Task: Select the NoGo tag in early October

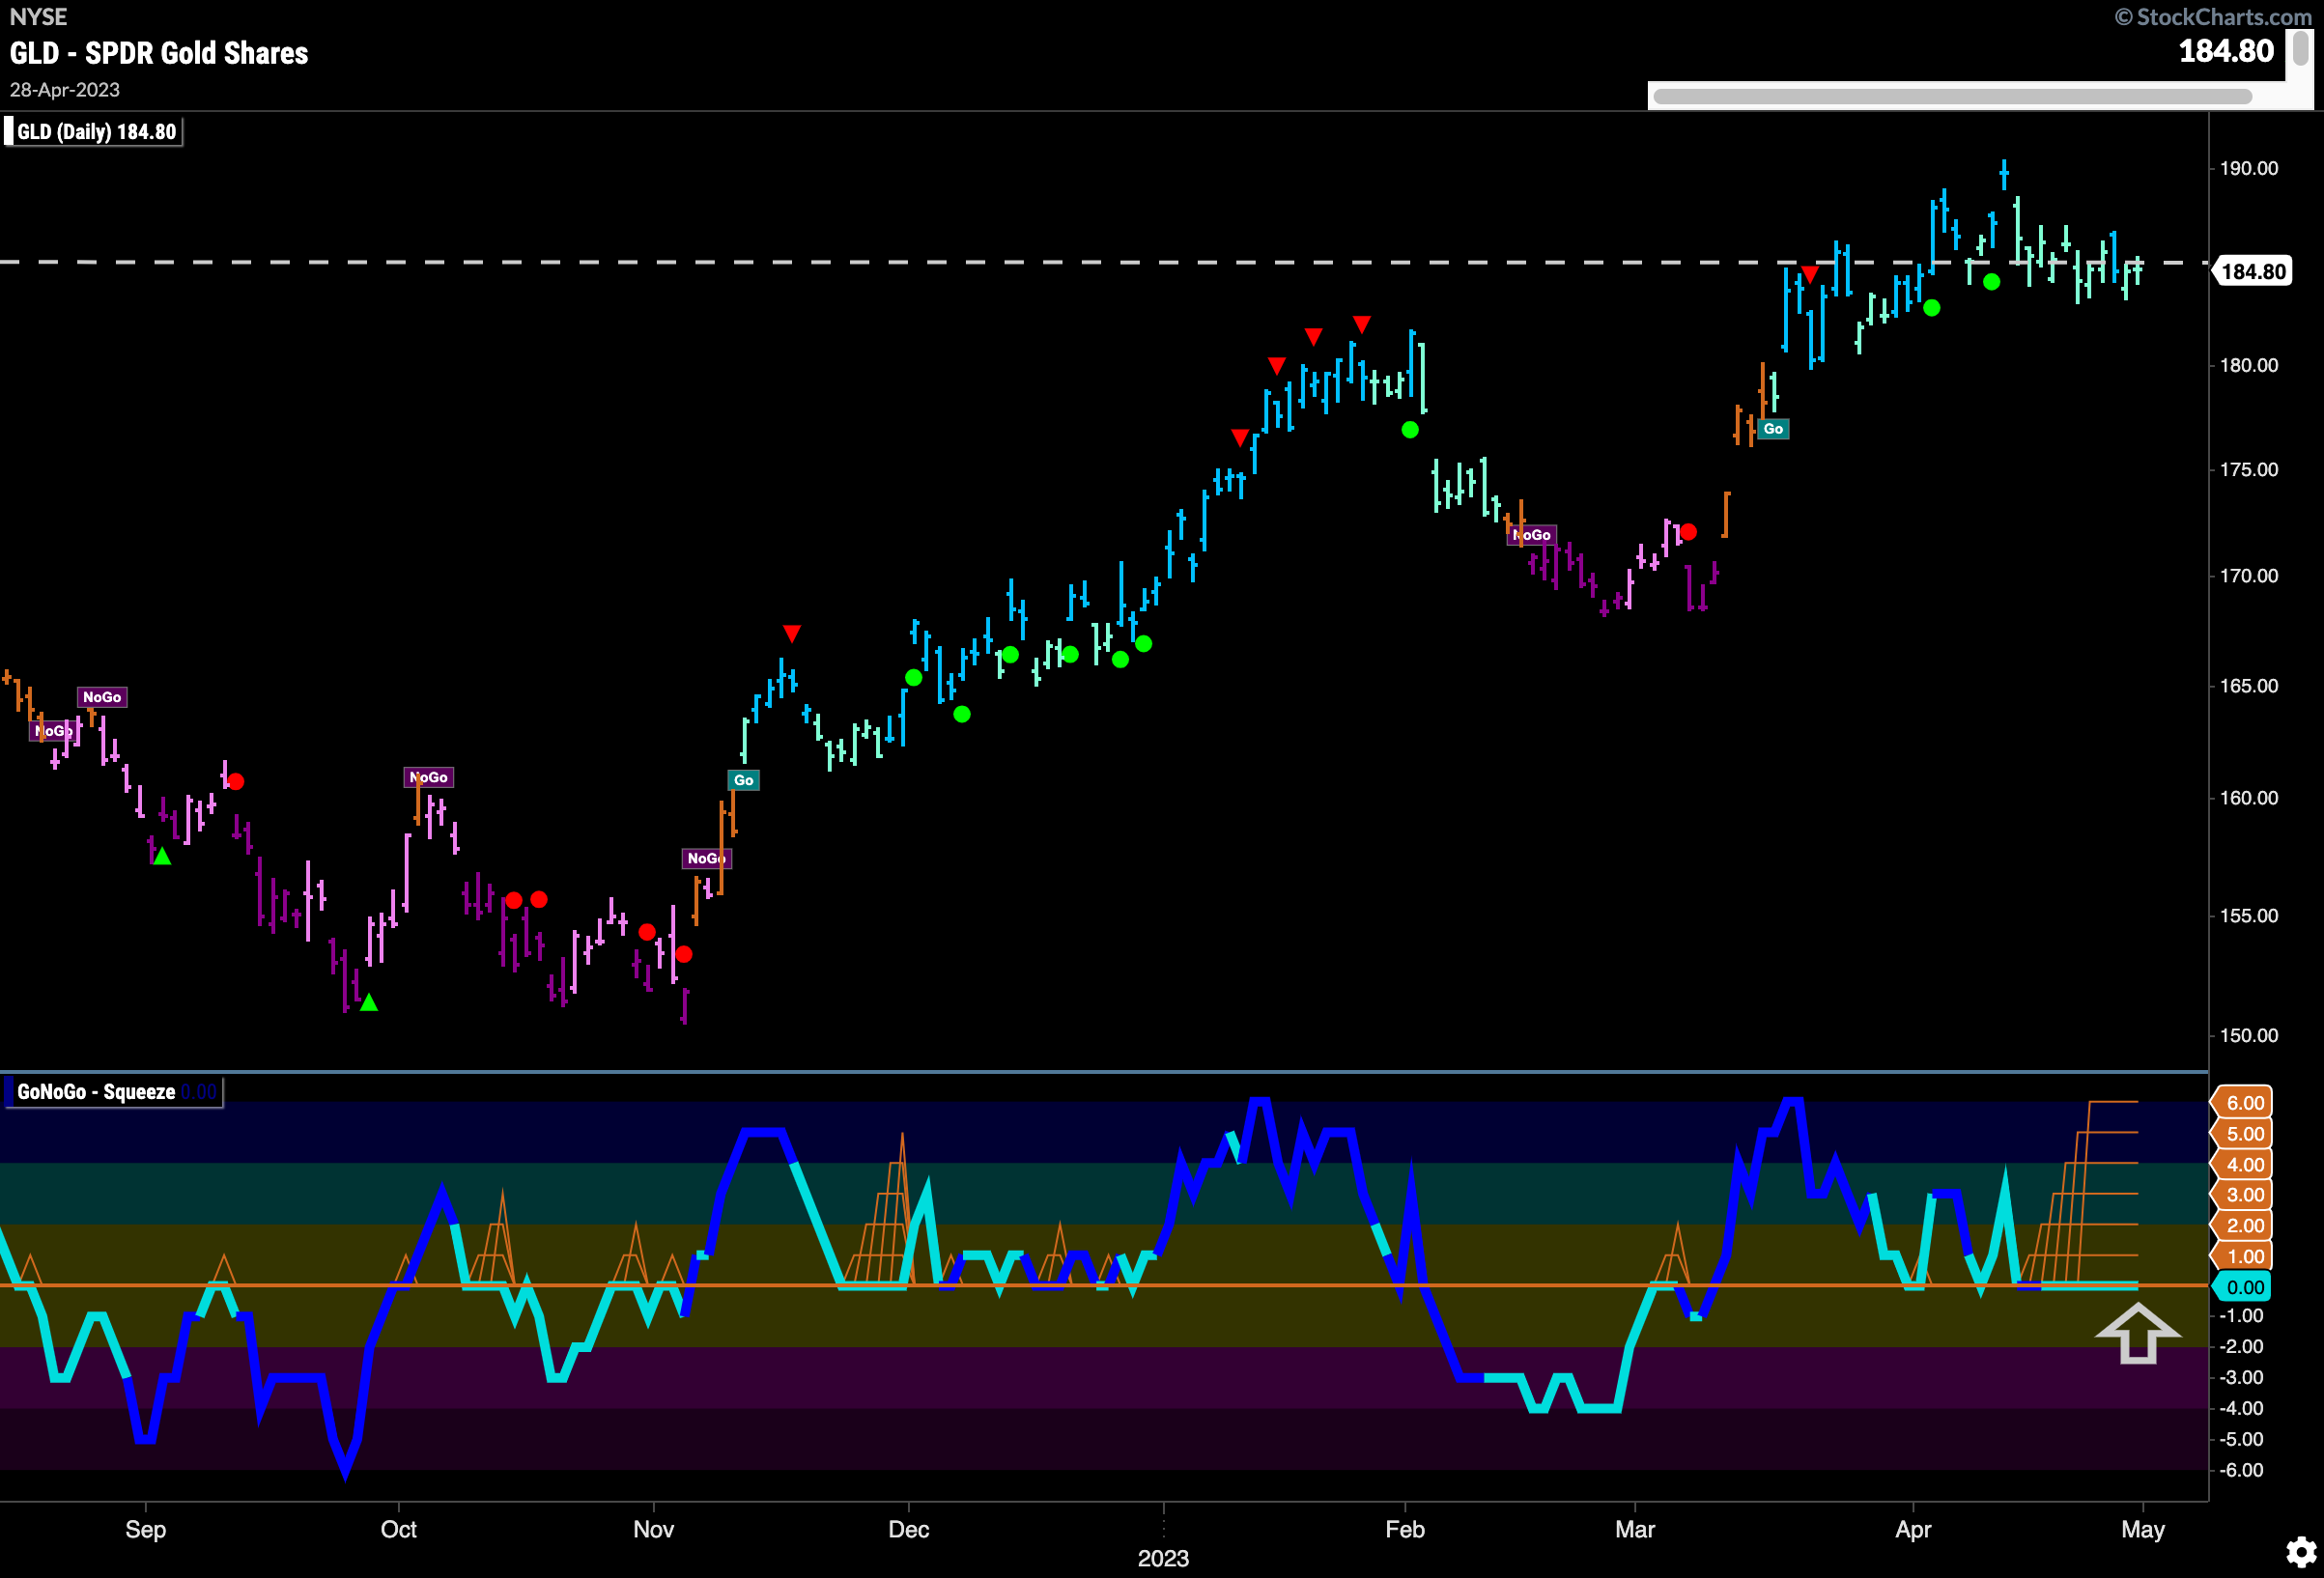Action: tap(429, 777)
